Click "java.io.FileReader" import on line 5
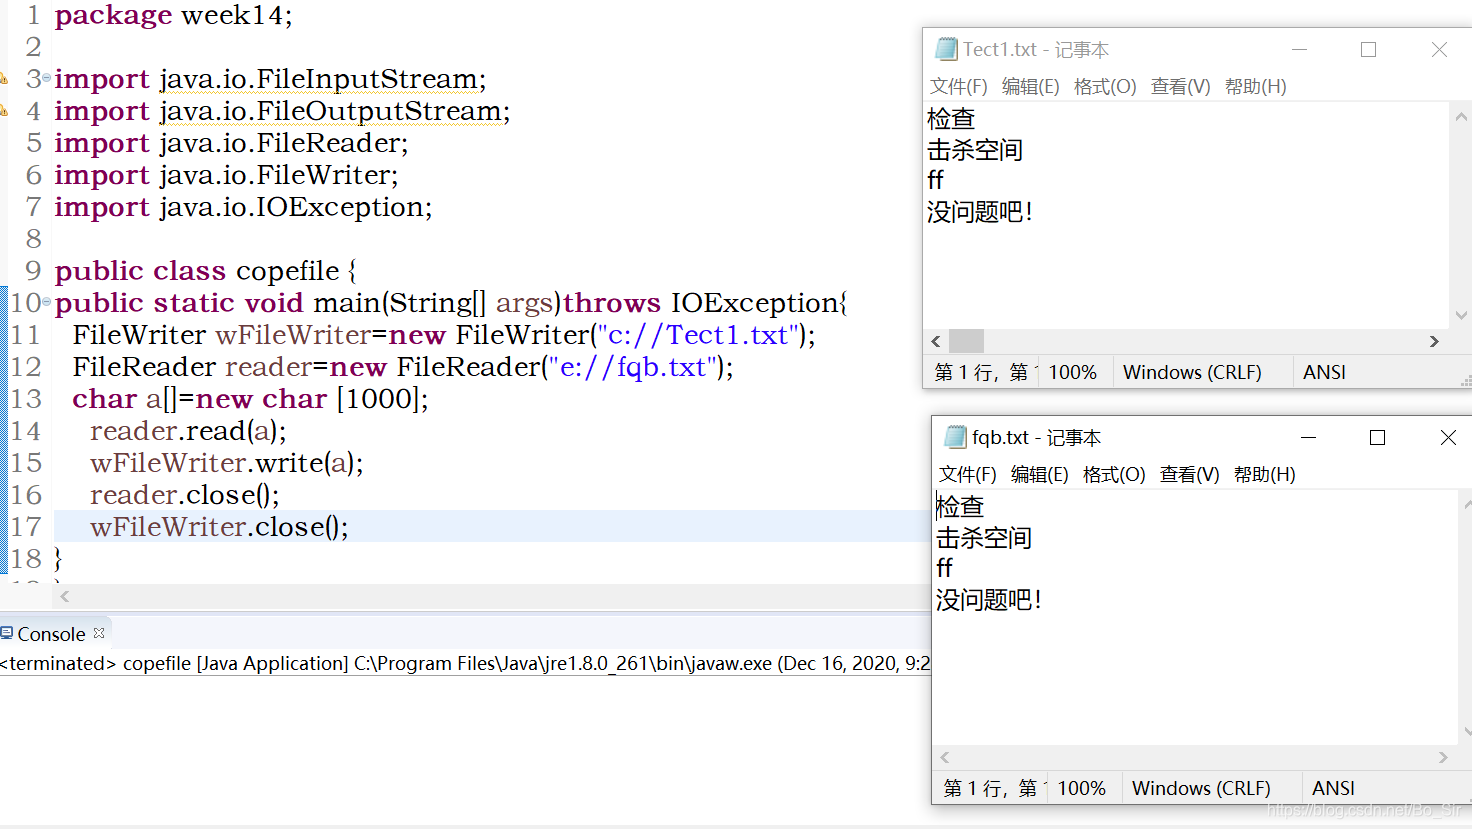This screenshot has height=829, width=1472. [280, 143]
